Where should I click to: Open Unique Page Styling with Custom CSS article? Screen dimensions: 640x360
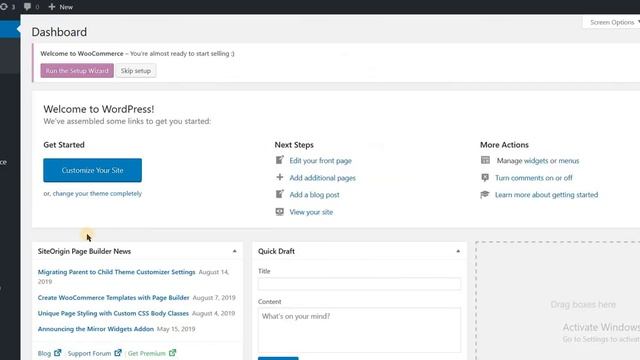[x=113, y=313]
